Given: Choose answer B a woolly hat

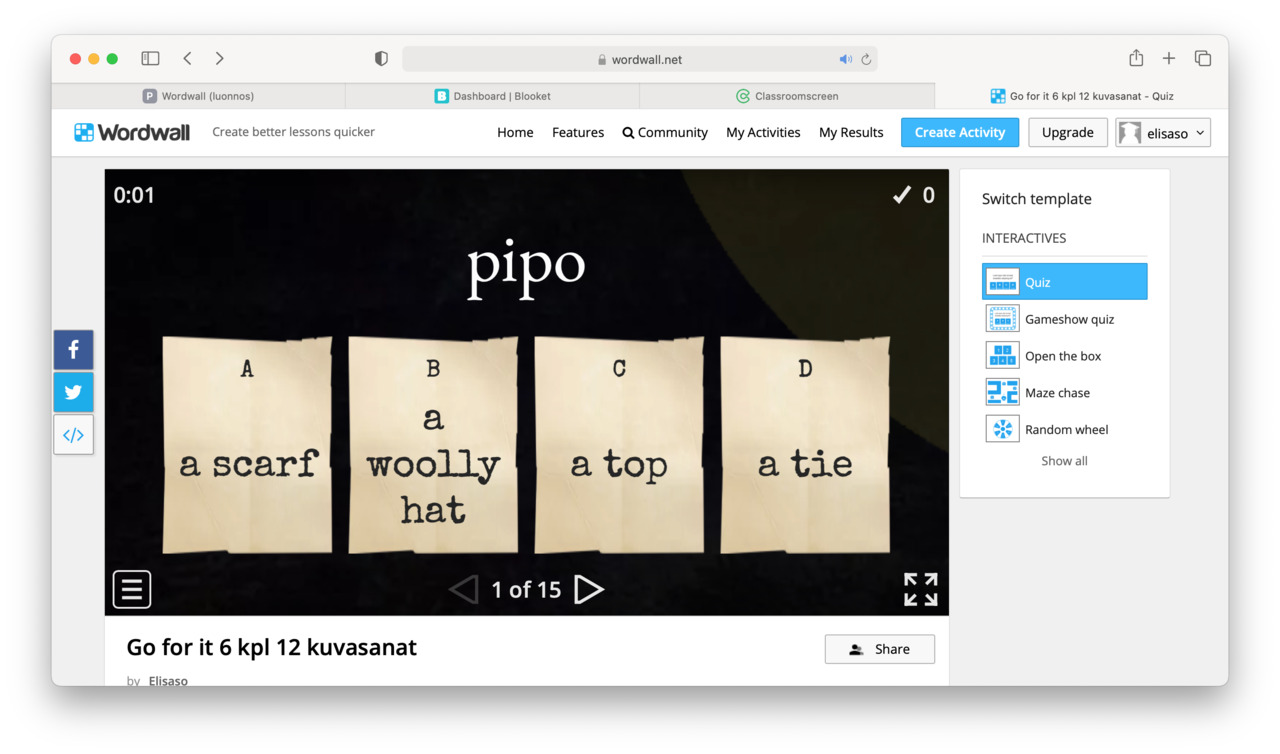Looking at the screenshot, I should (x=433, y=445).
